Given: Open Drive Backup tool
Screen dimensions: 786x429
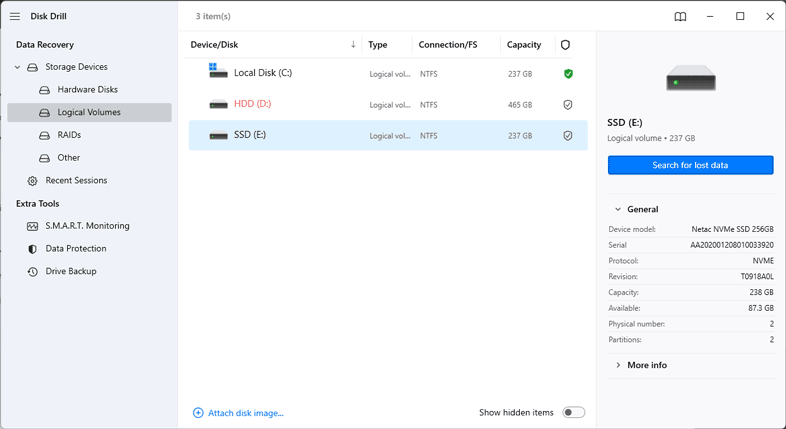Looking at the screenshot, I should [71, 271].
